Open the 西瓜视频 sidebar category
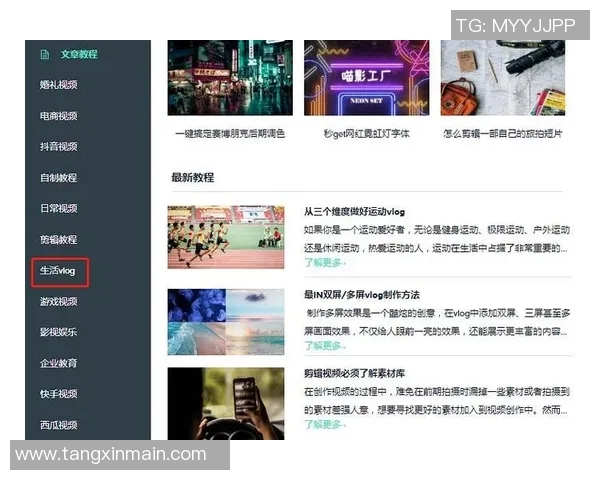The width and height of the screenshot is (600, 480). 58,425
